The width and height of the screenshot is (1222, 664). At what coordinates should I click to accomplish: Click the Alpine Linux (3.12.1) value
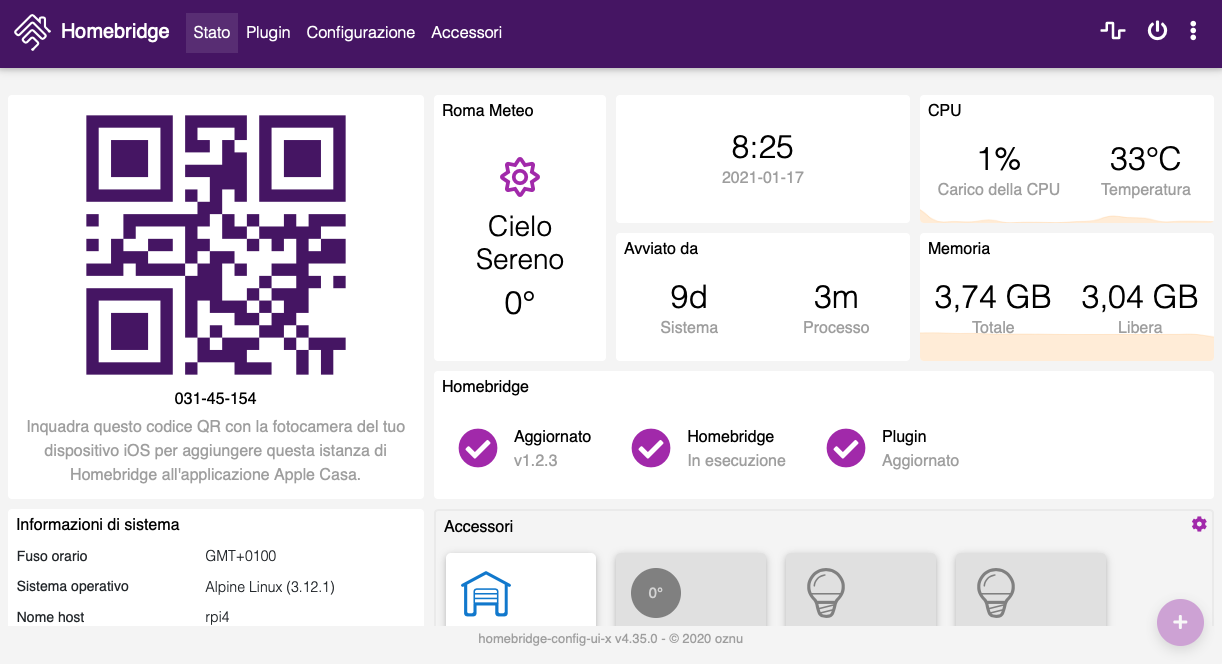[270, 587]
